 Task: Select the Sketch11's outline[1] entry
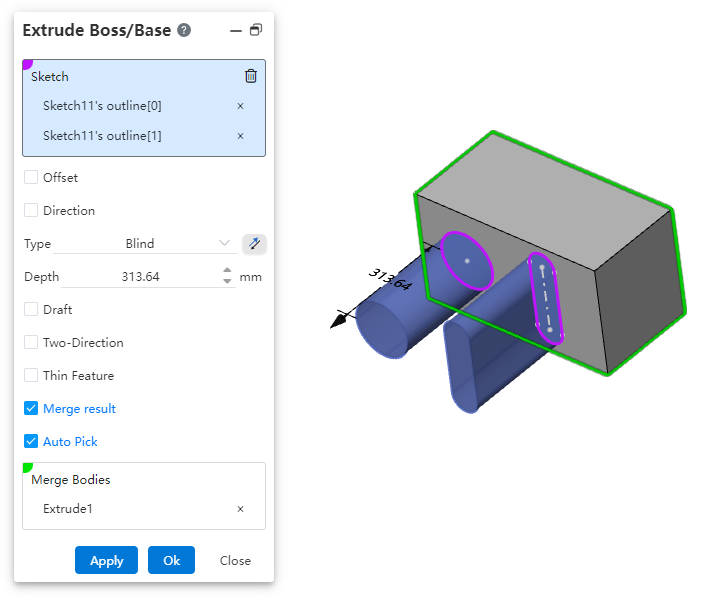(x=102, y=136)
